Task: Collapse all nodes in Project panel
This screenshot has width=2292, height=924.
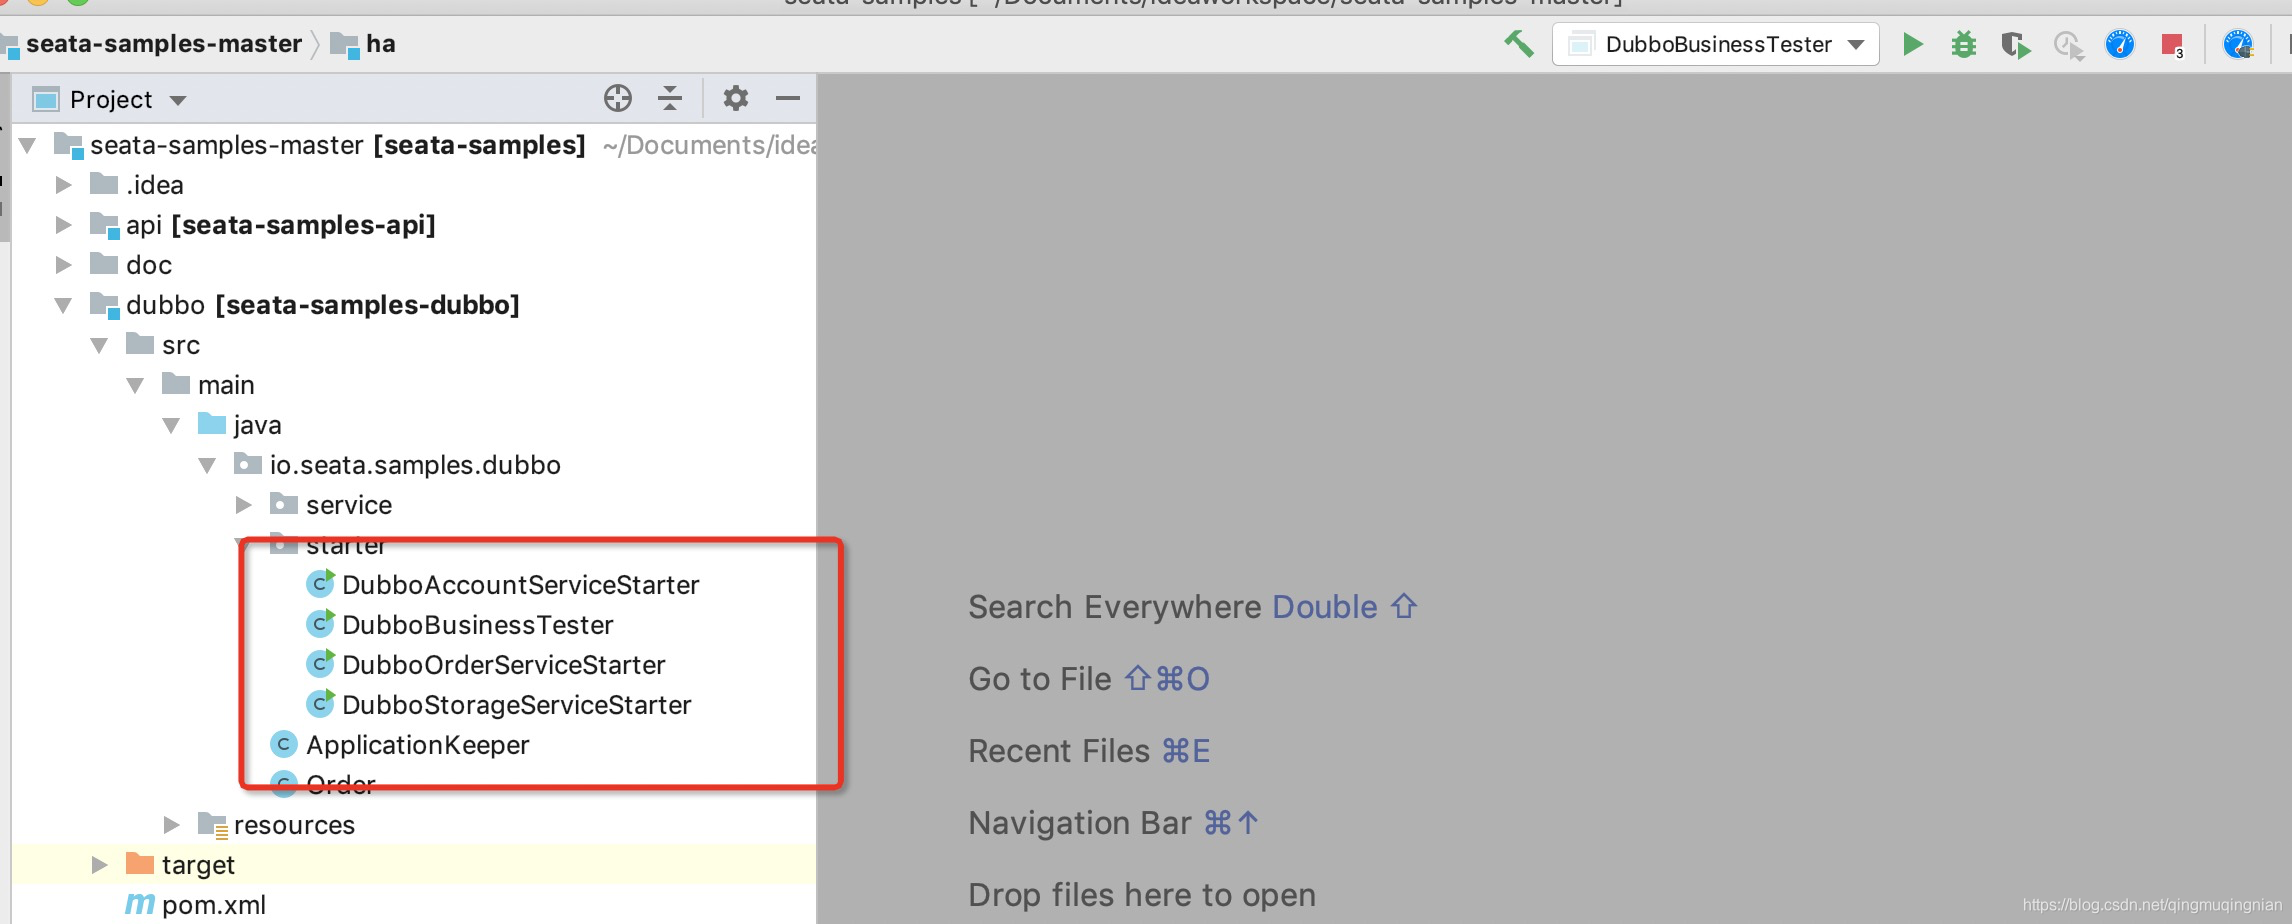Action: (670, 98)
